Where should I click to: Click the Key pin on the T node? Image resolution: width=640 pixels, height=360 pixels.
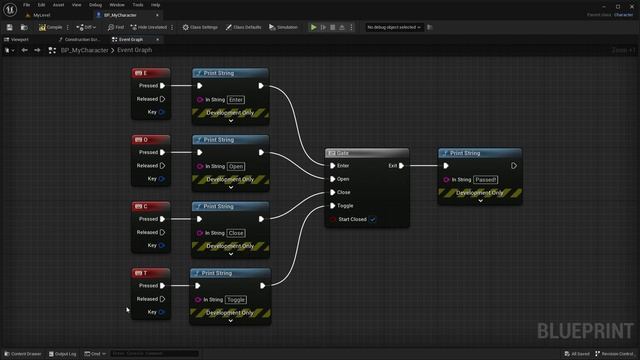162,312
